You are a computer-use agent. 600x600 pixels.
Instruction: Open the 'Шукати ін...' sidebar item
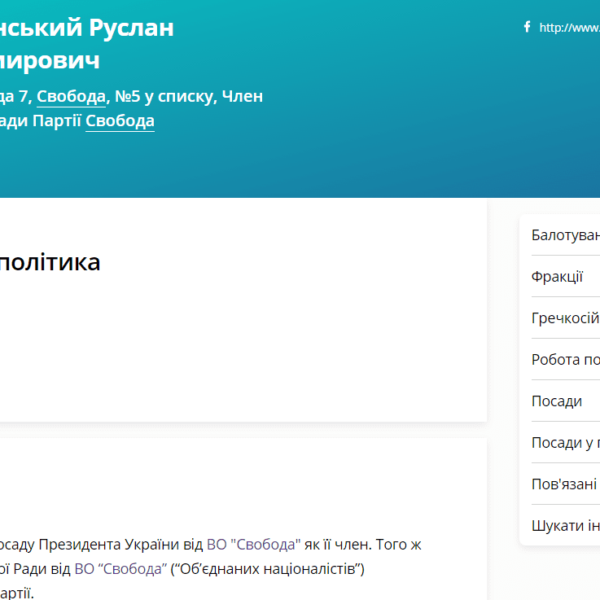click(x=566, y=525)
